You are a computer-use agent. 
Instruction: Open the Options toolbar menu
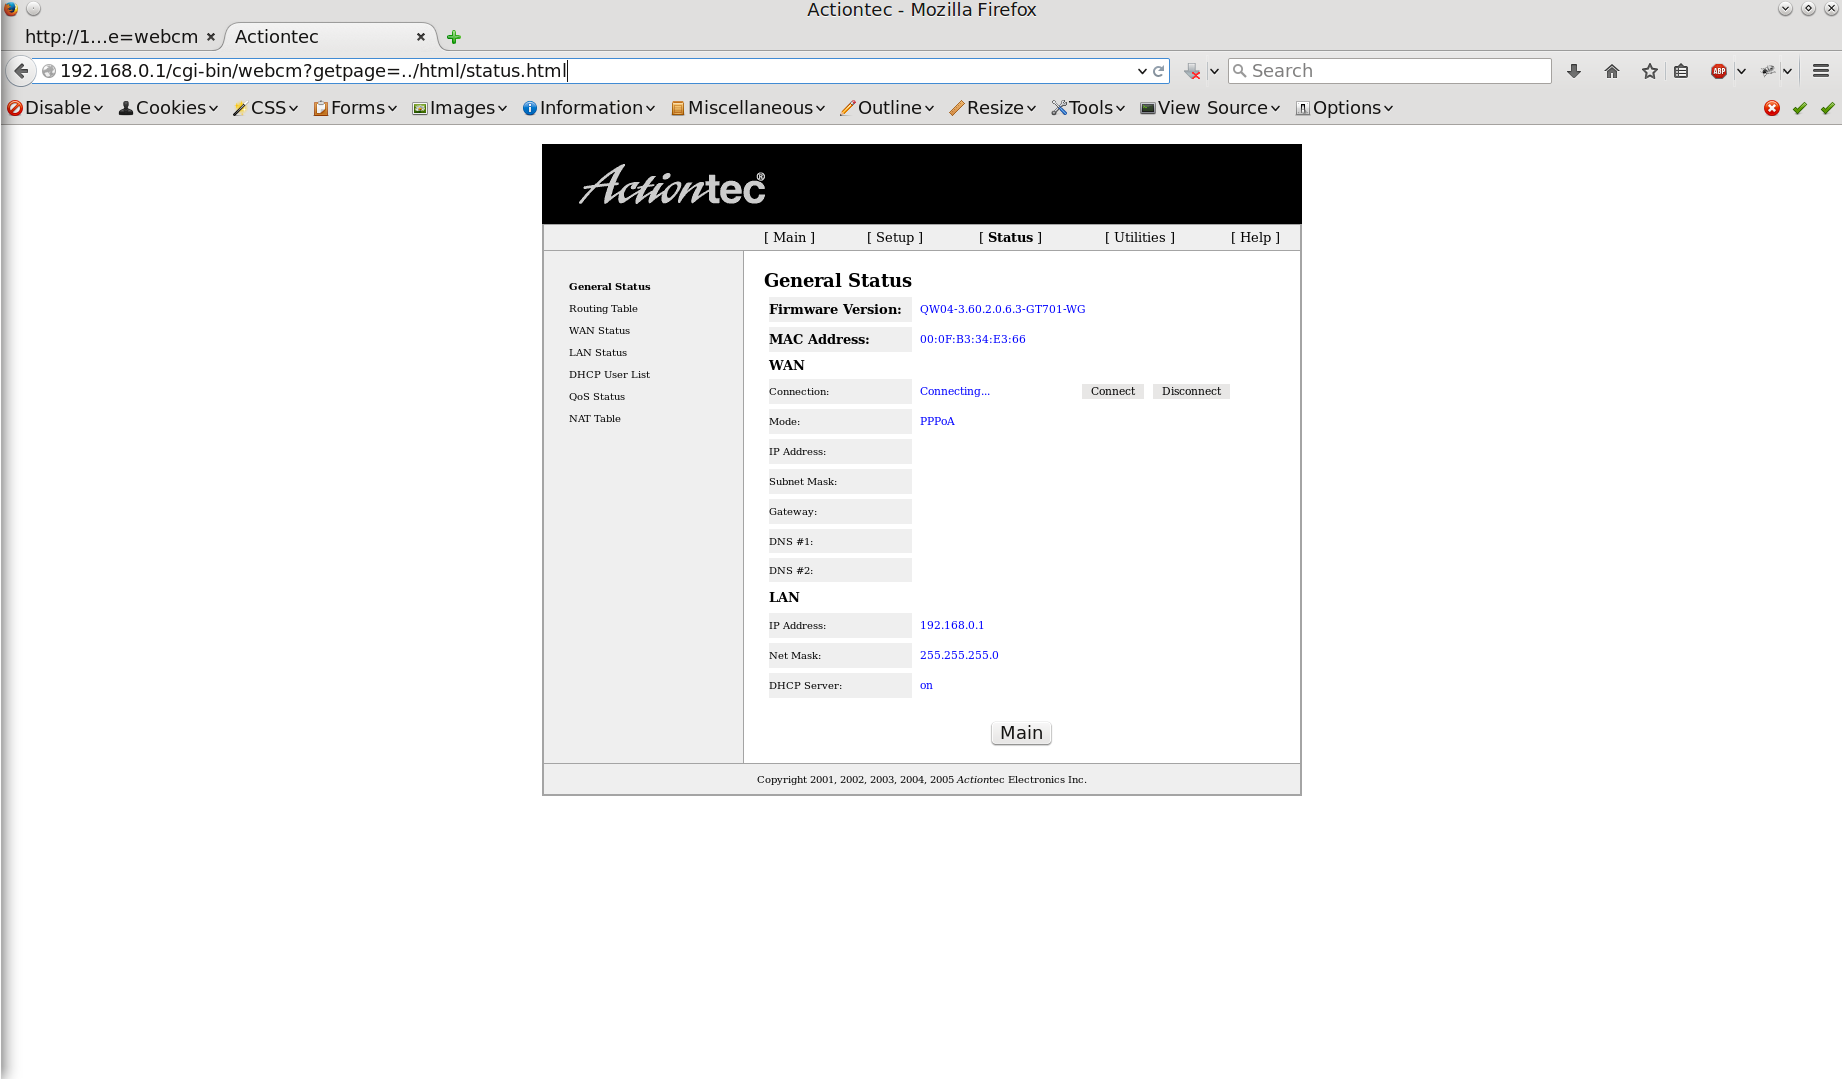pos(1344,108)
